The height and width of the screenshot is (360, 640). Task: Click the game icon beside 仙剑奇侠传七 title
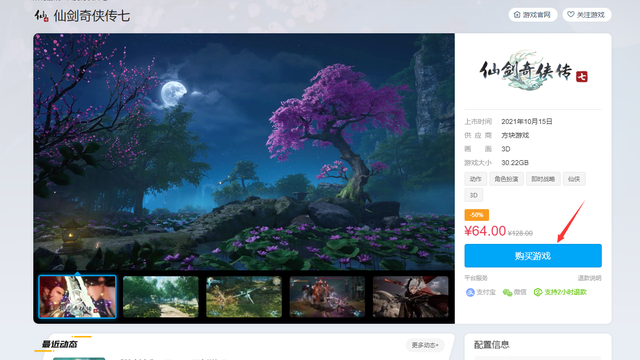42,16
